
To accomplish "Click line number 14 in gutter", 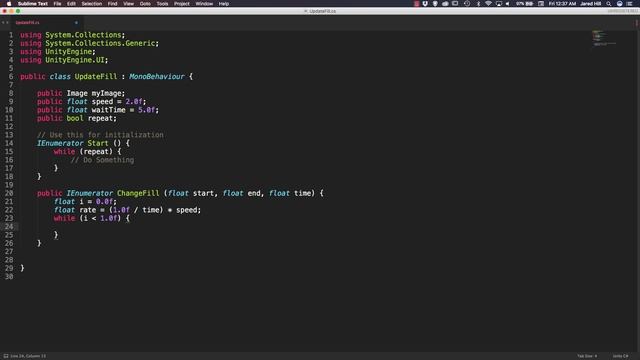I will [x=9, y=143].
